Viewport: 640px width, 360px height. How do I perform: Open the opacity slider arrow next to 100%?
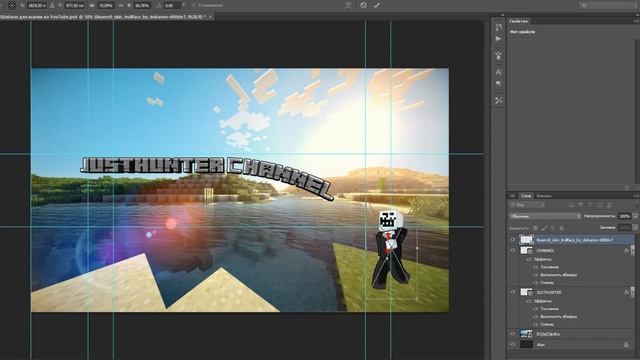click(635, 216)
